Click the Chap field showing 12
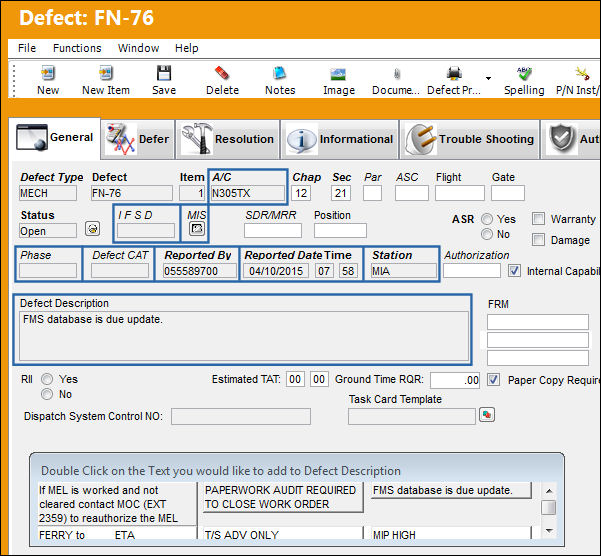Screen dimensions: 601x556 [301, 193]
